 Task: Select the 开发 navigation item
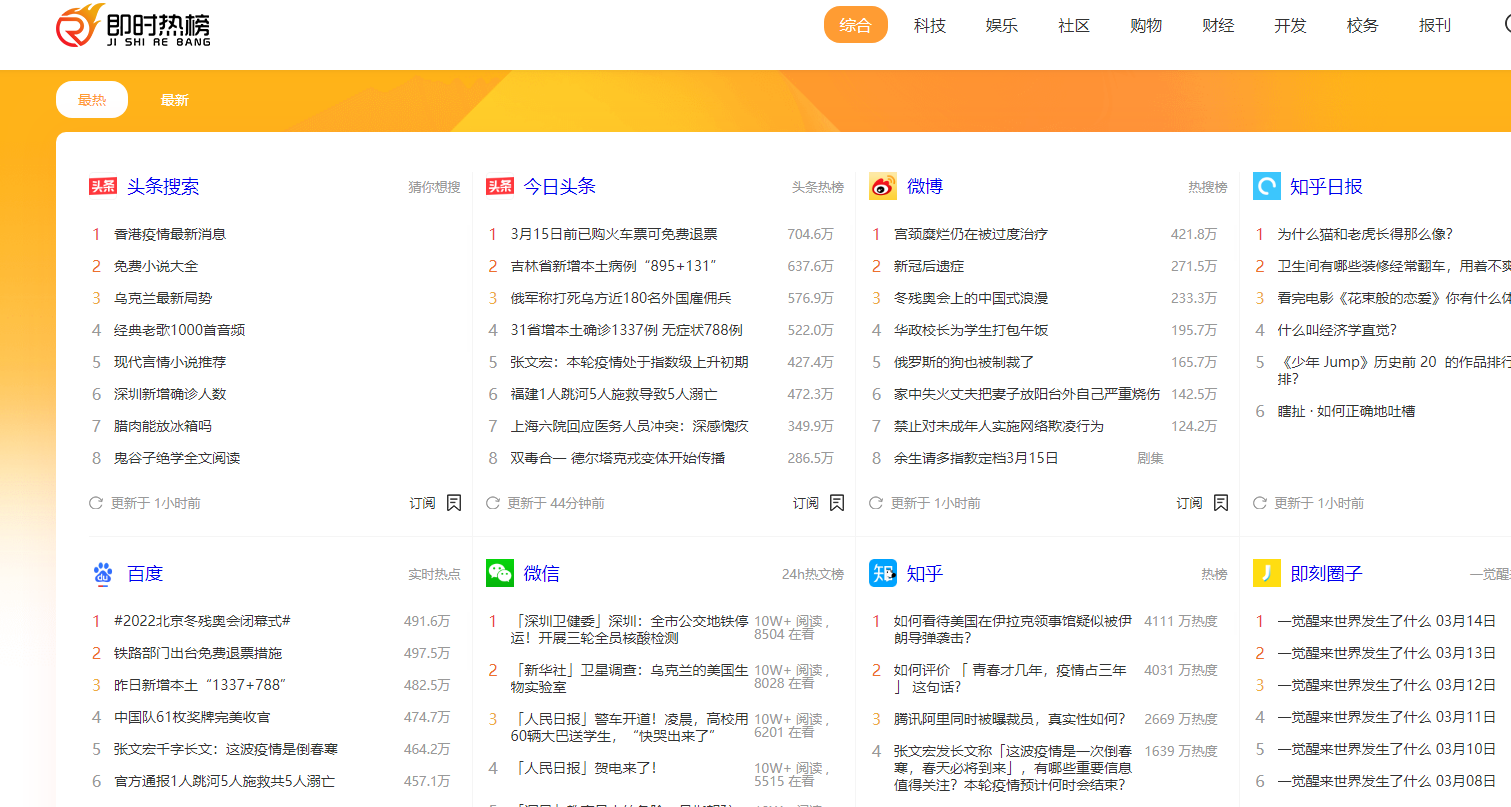click(1290, 25)
